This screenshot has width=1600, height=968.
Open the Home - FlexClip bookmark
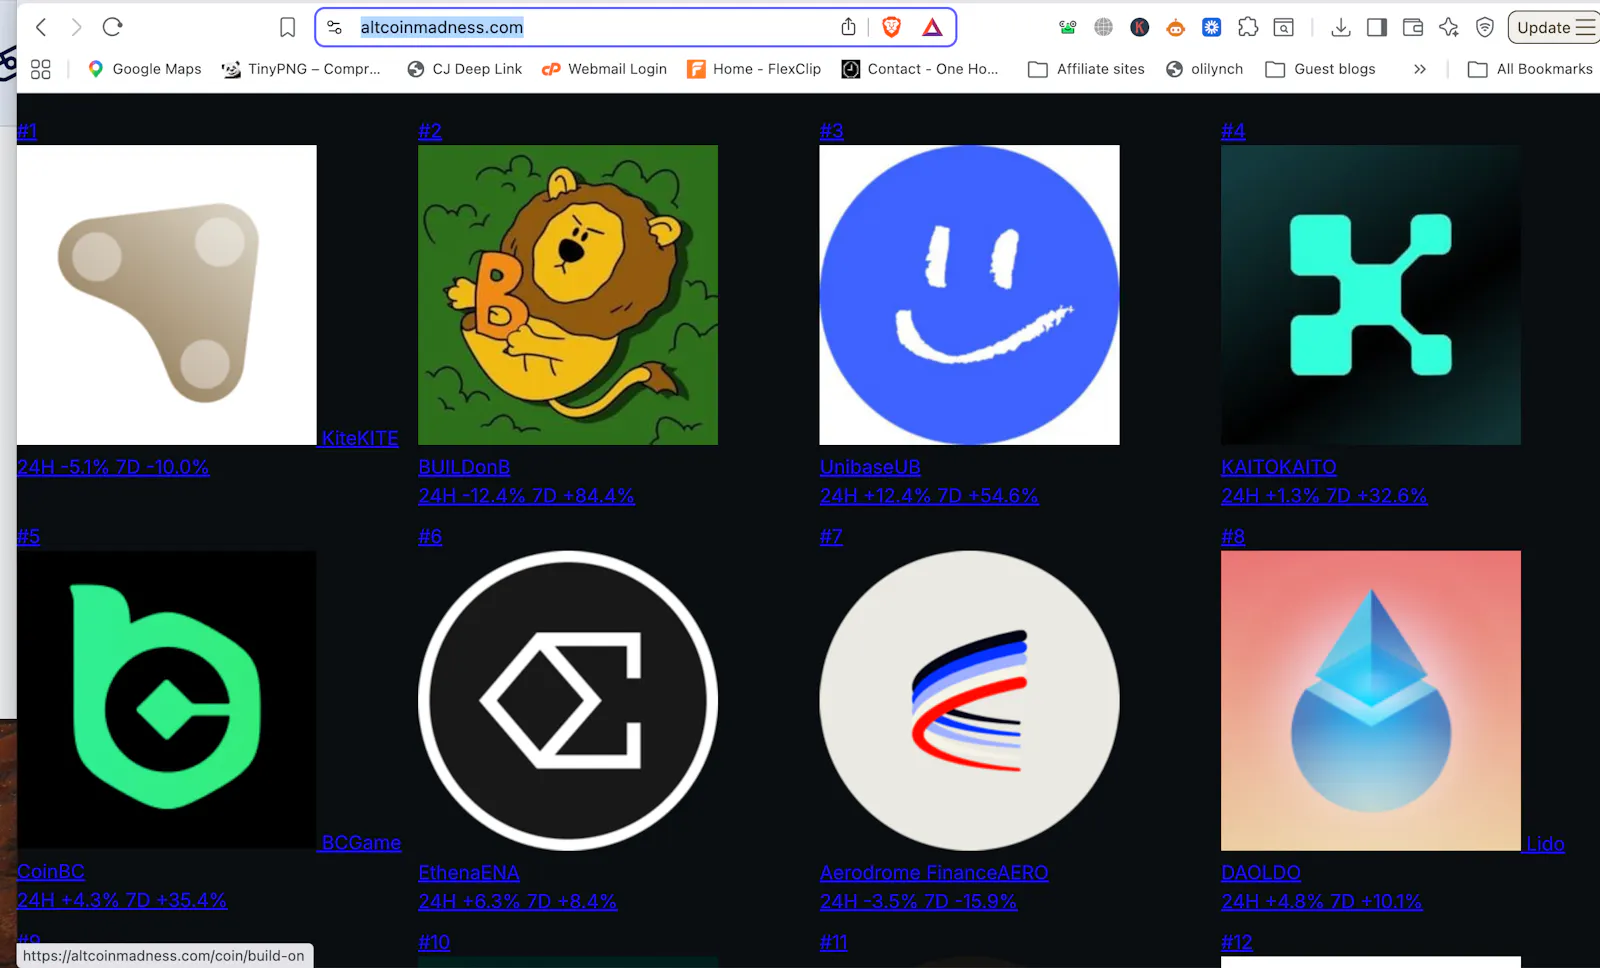pyautogui.click(x=754, y=69)
